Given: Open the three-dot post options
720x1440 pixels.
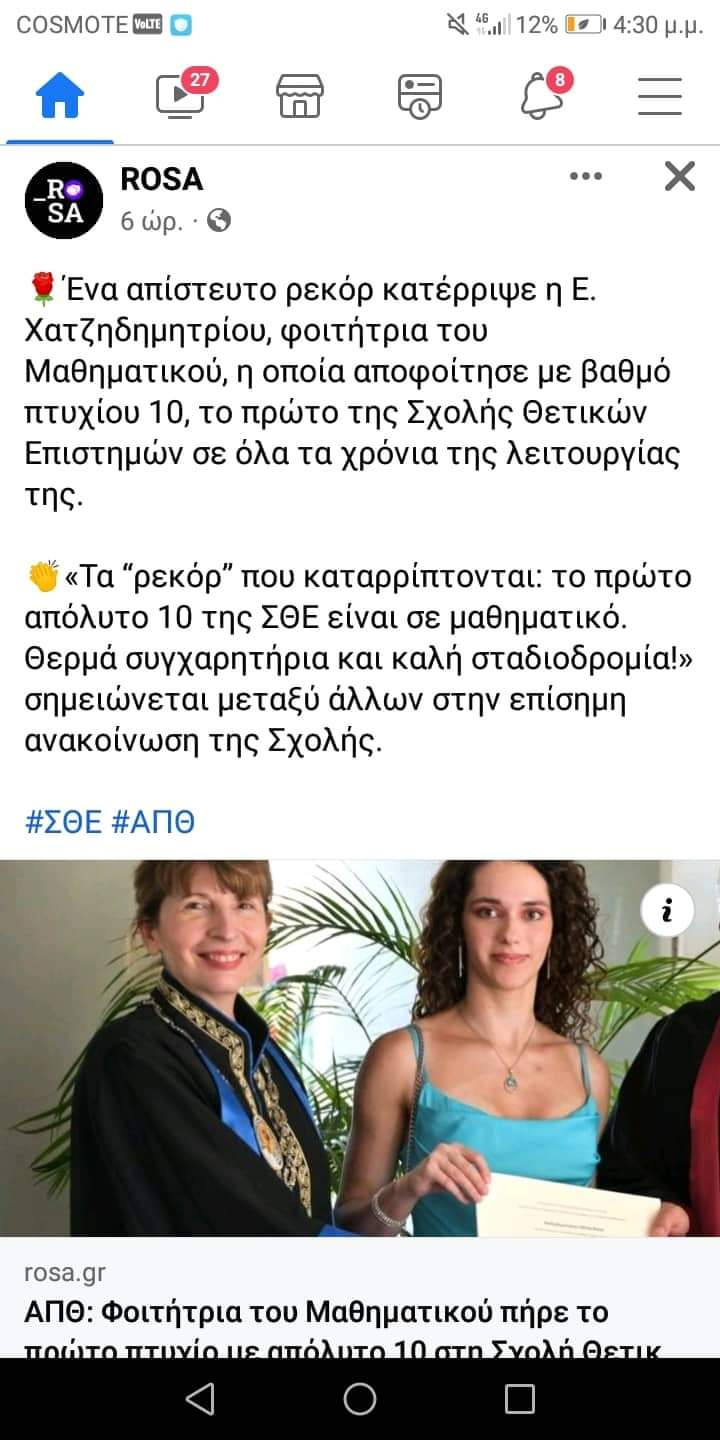Looking at the screenshot, I should [x=586, y=177].
